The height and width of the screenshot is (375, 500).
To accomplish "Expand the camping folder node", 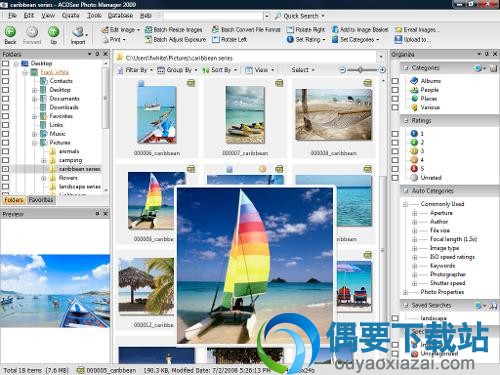I will click(x=43, y=160).
